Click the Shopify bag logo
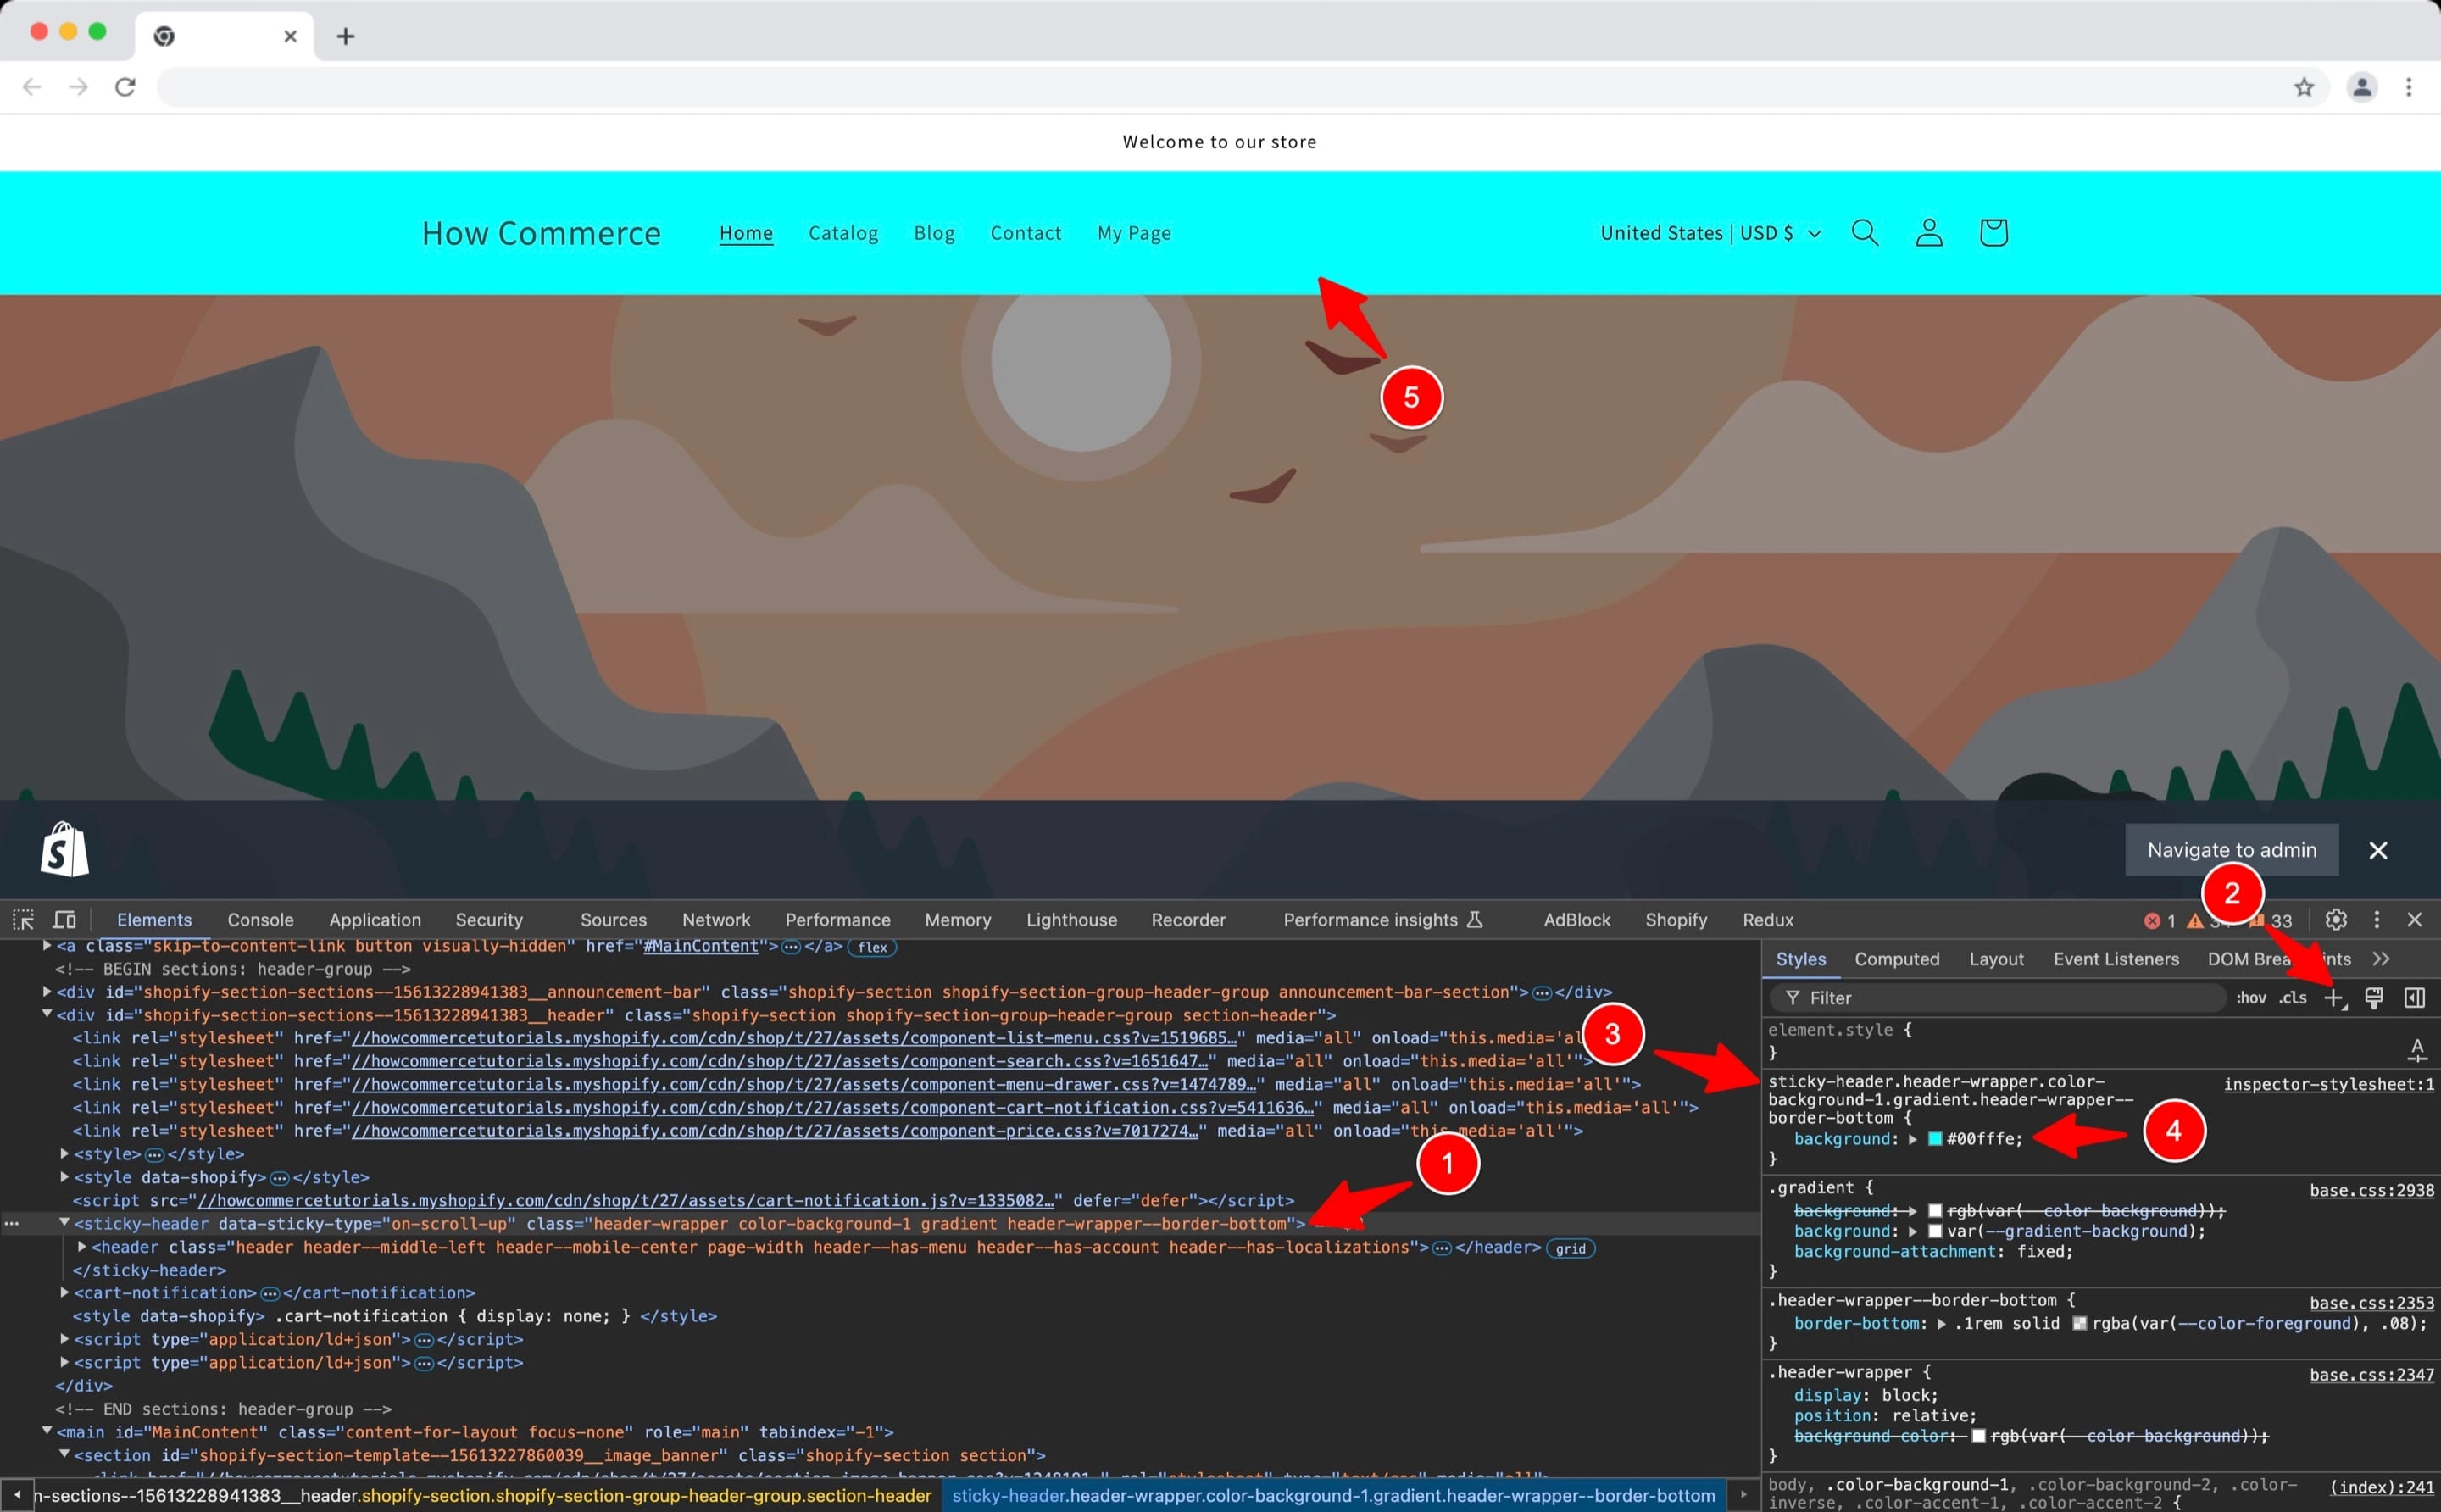2441x1512 pixels. pos(65,849)
